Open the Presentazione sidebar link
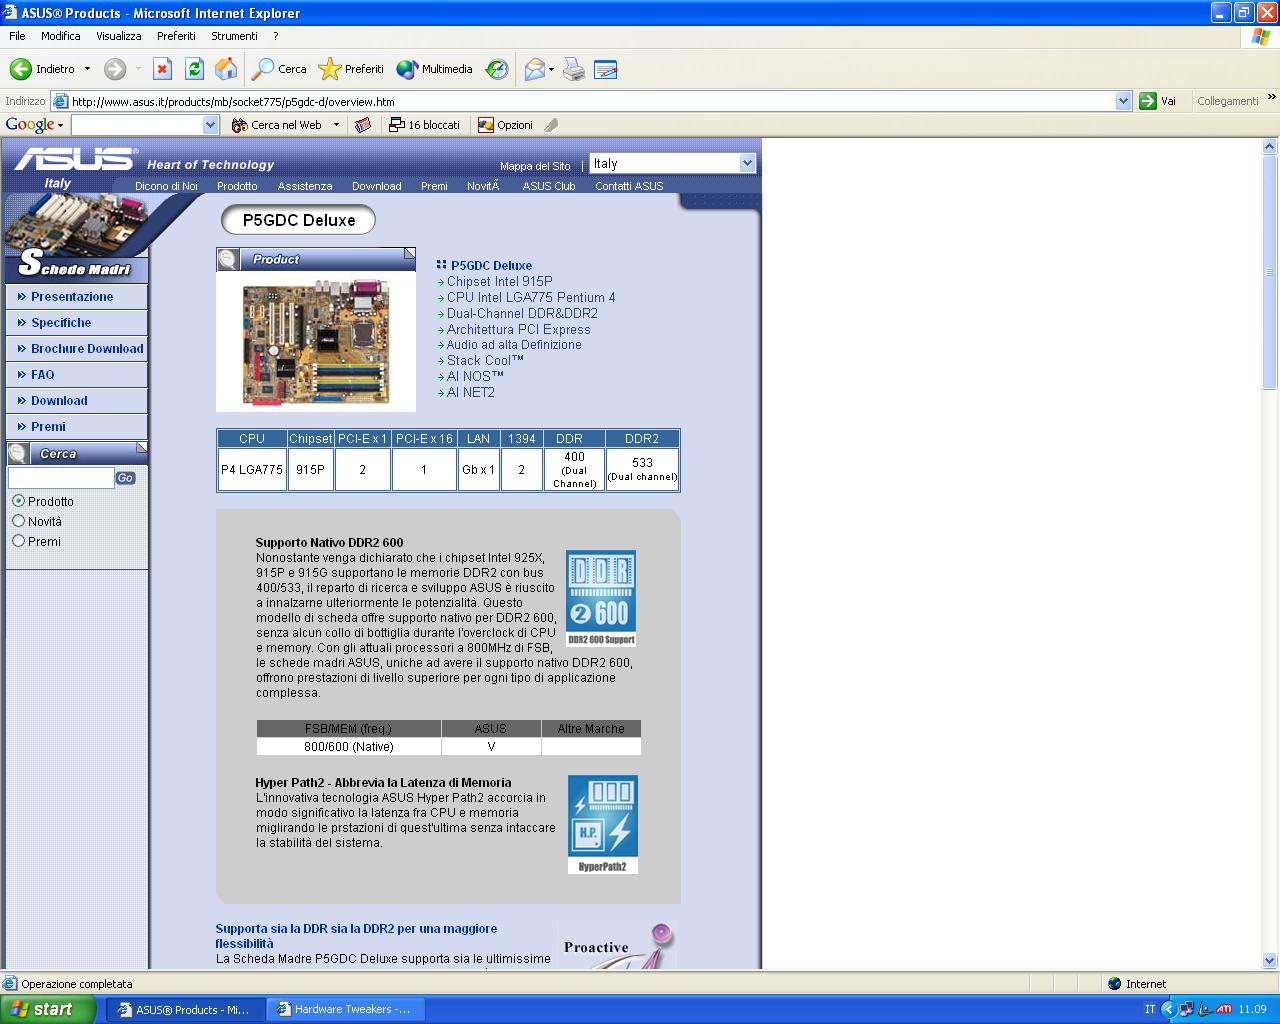This screenshot has height=1024, width=1280. pos(72,297)
